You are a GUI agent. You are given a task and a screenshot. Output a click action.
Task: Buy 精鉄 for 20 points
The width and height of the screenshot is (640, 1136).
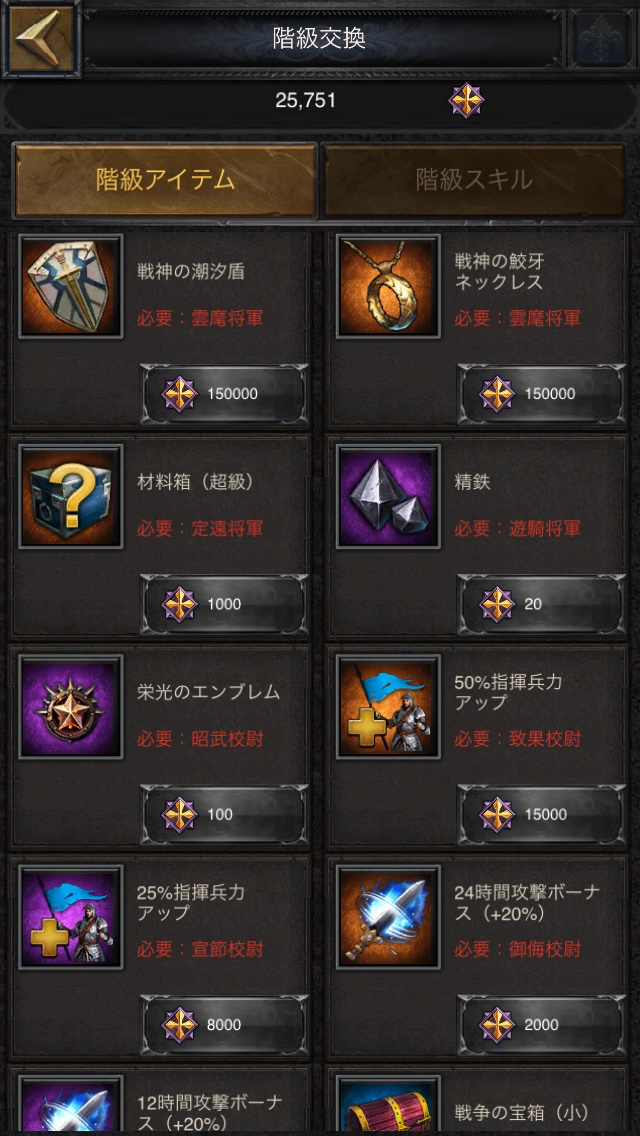click(x=541, y=604)
